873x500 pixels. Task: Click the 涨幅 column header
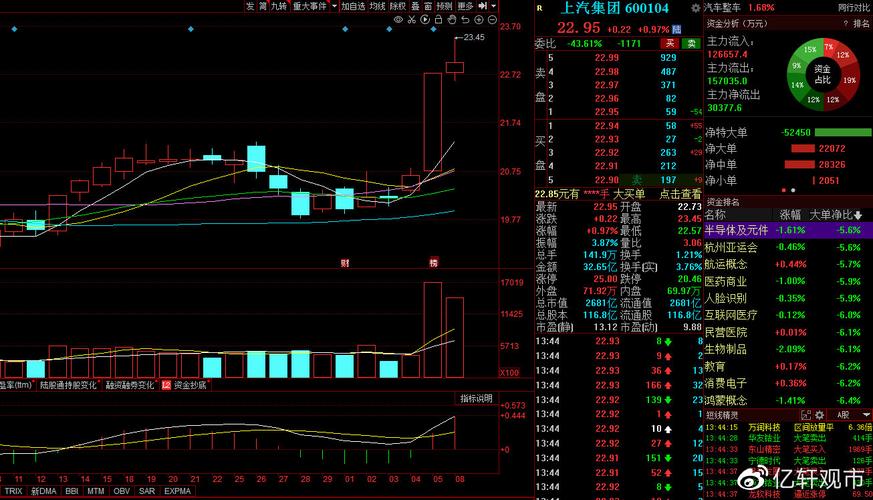pyautogui.click(x=789, y=215)
